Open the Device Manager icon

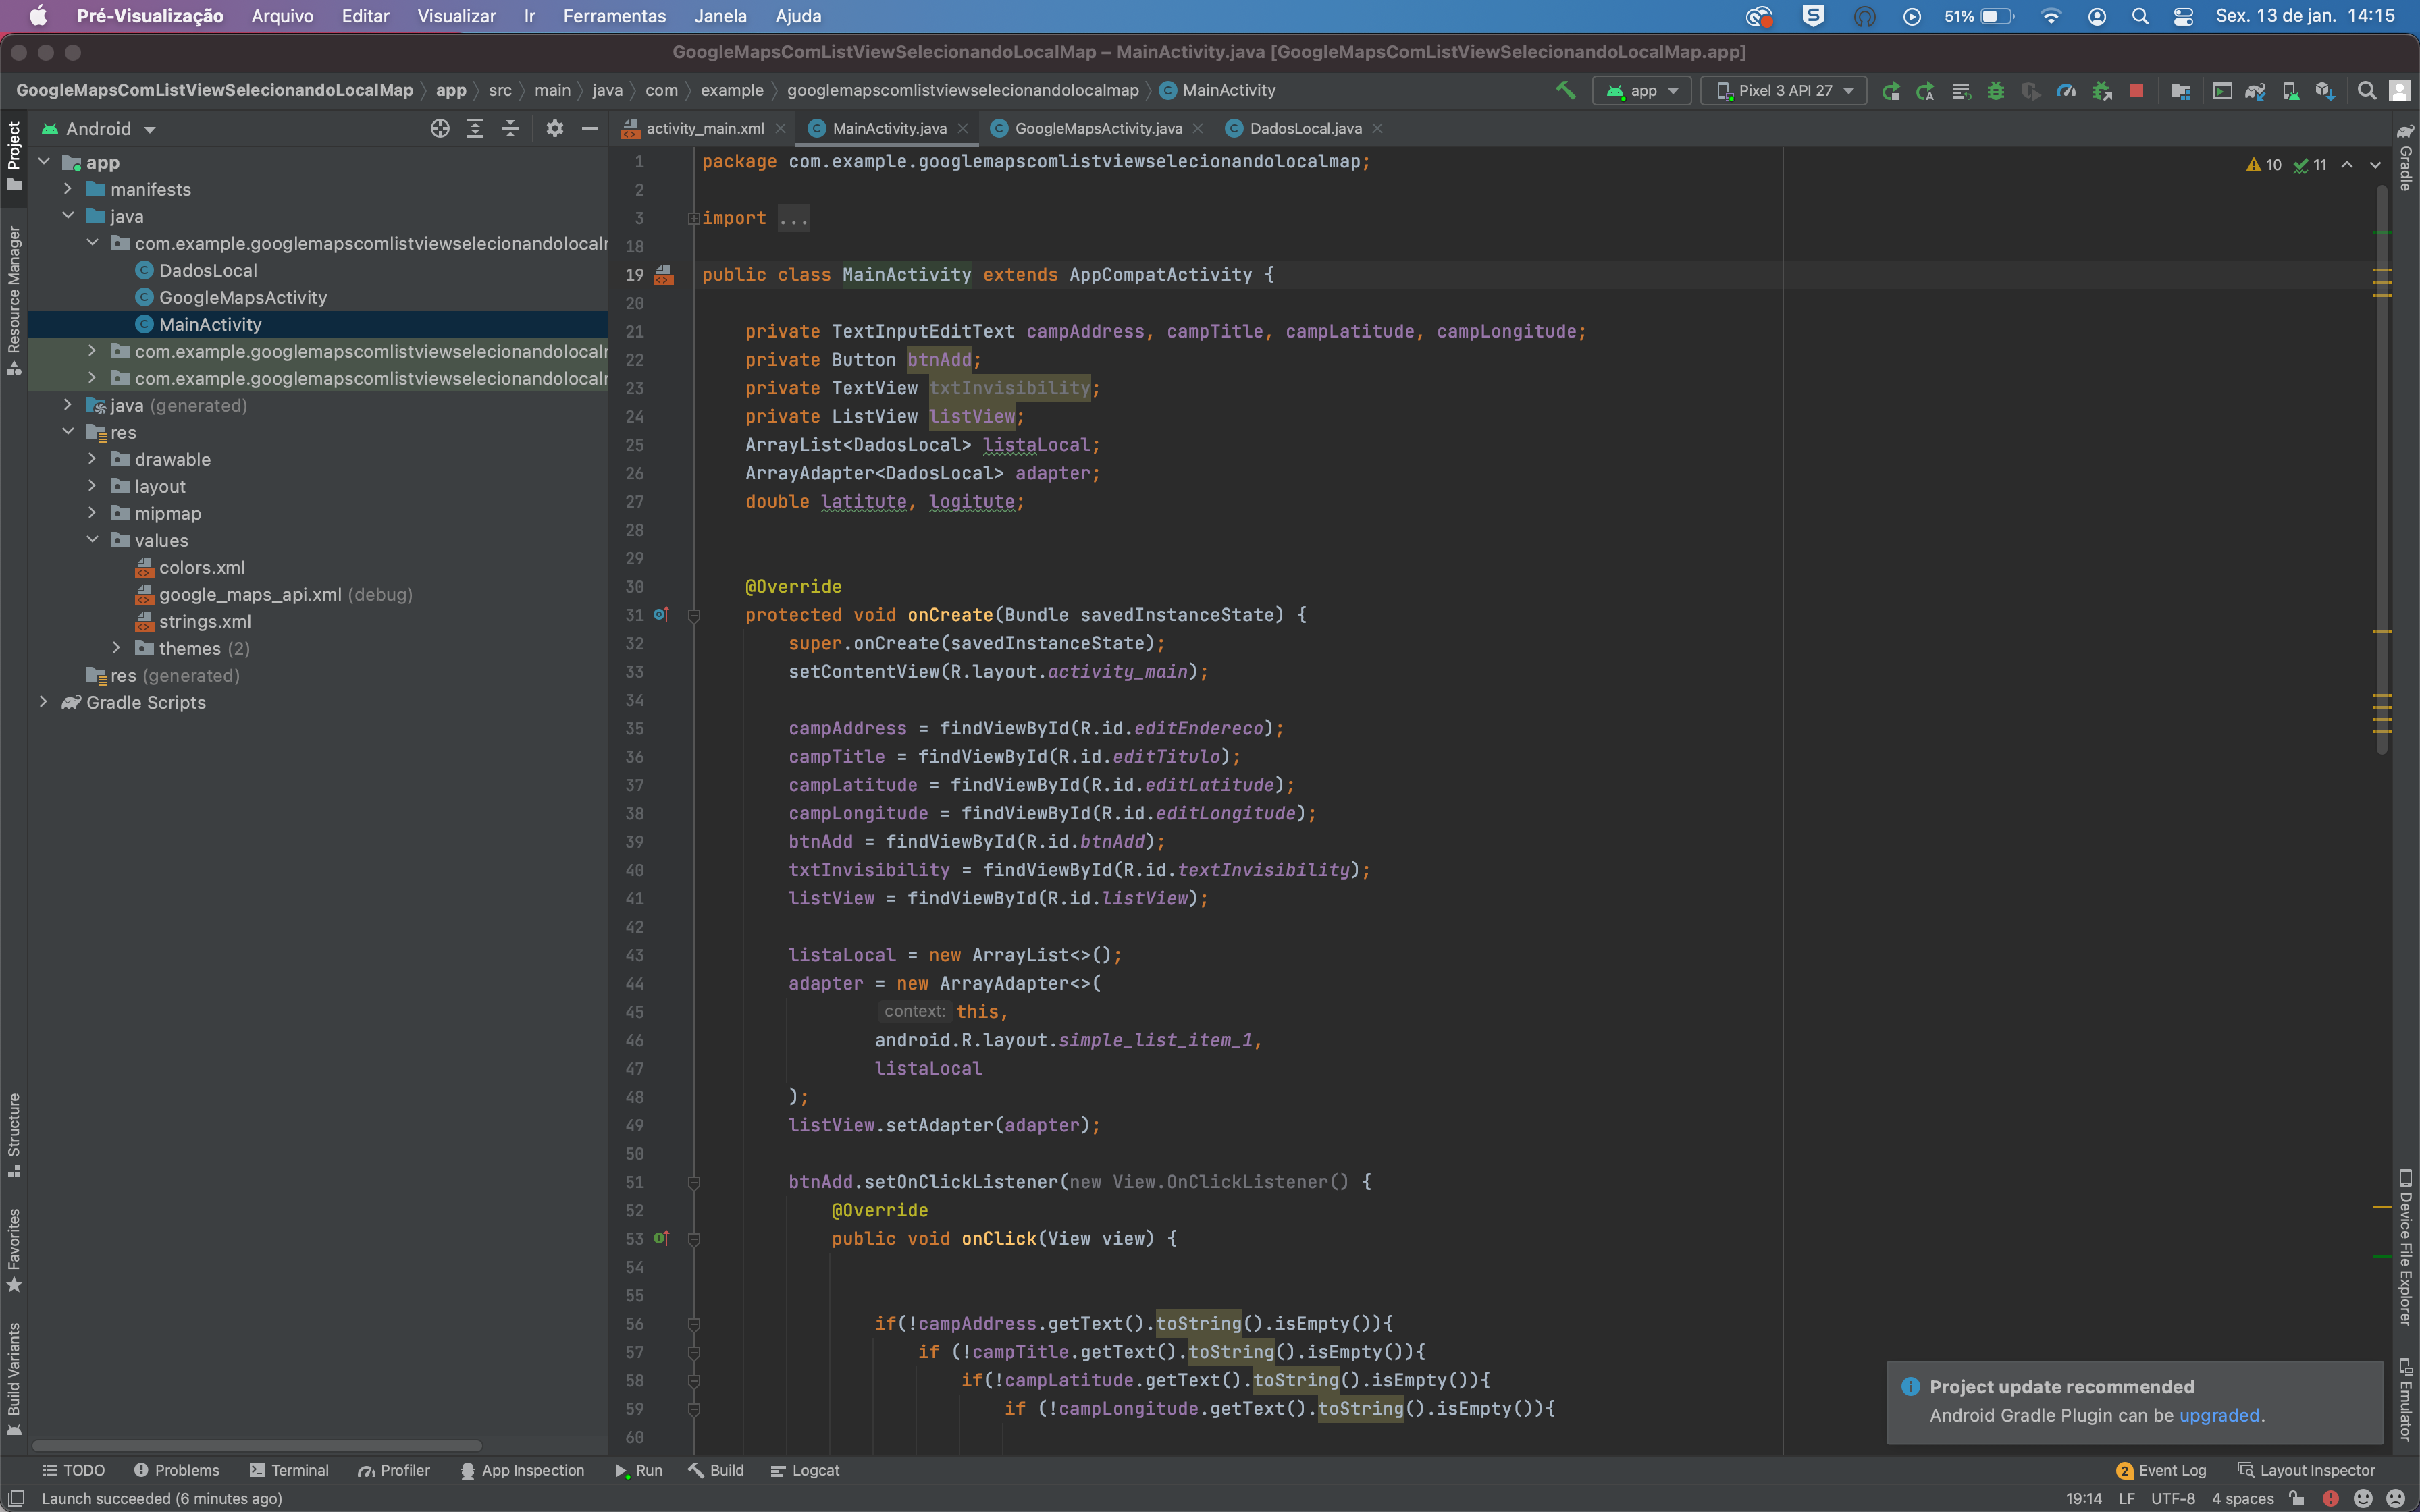pos(2292,90)
